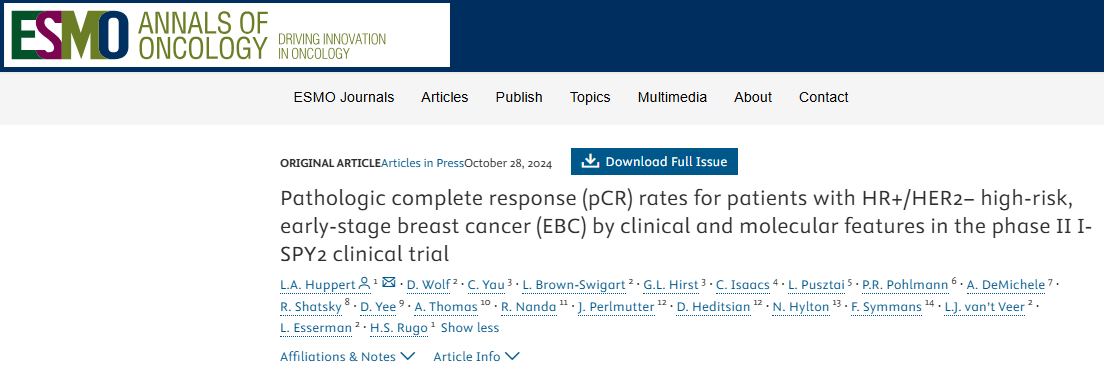Open the About menu item
The image size is (1104, 370).
(x=753, y=98)
